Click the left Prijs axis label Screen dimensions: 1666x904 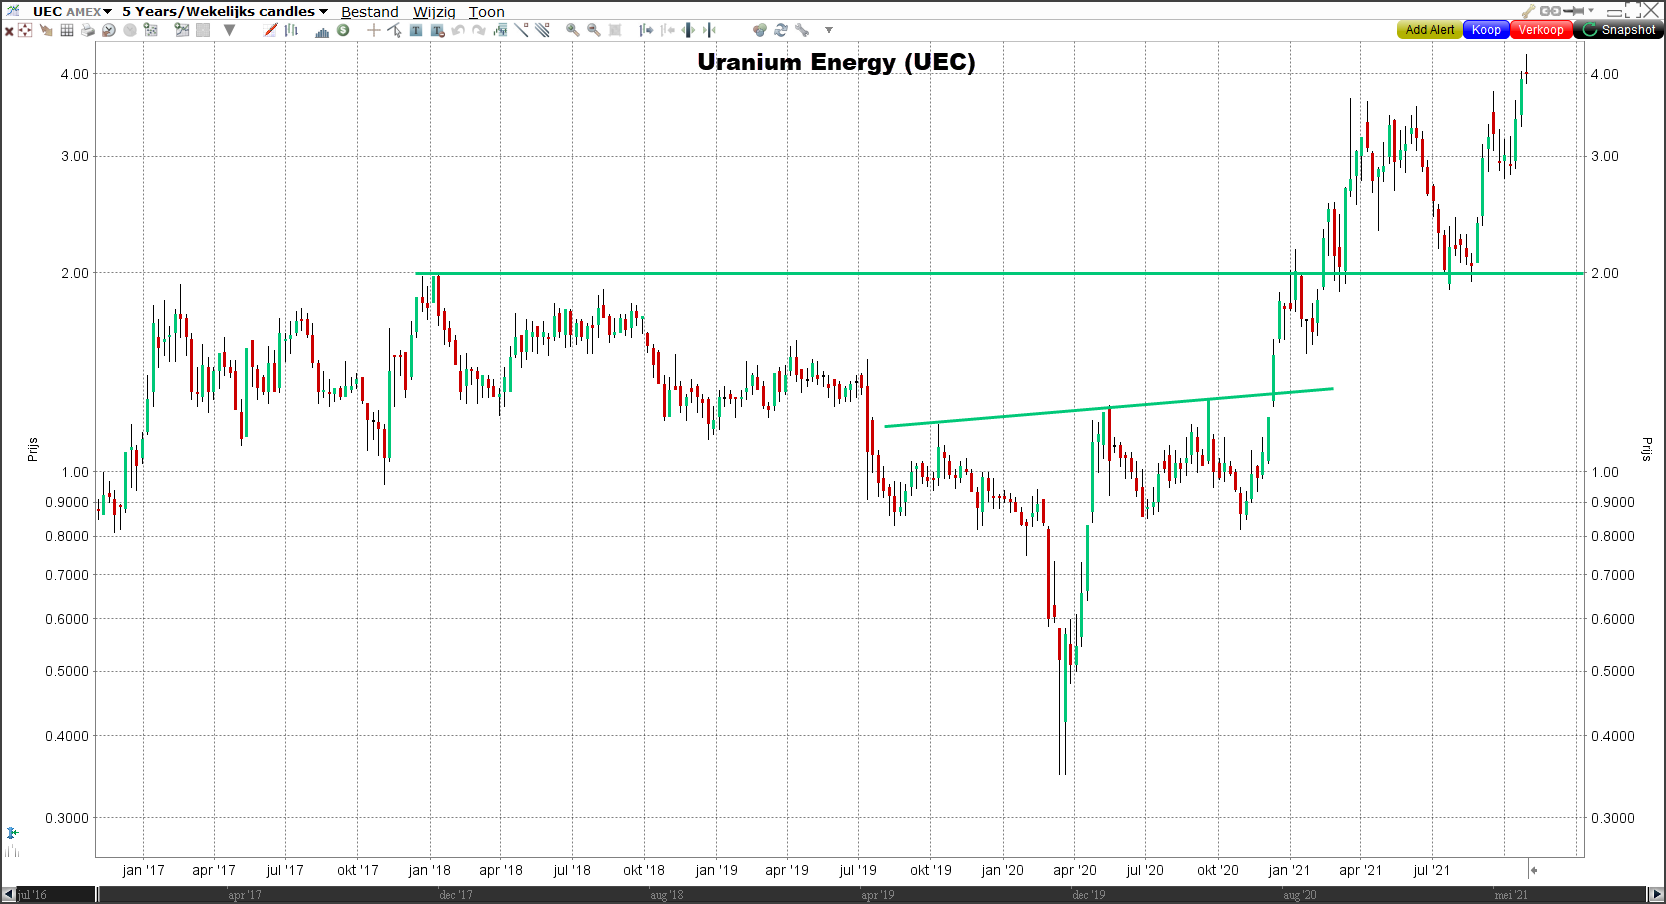pos(32,449)
